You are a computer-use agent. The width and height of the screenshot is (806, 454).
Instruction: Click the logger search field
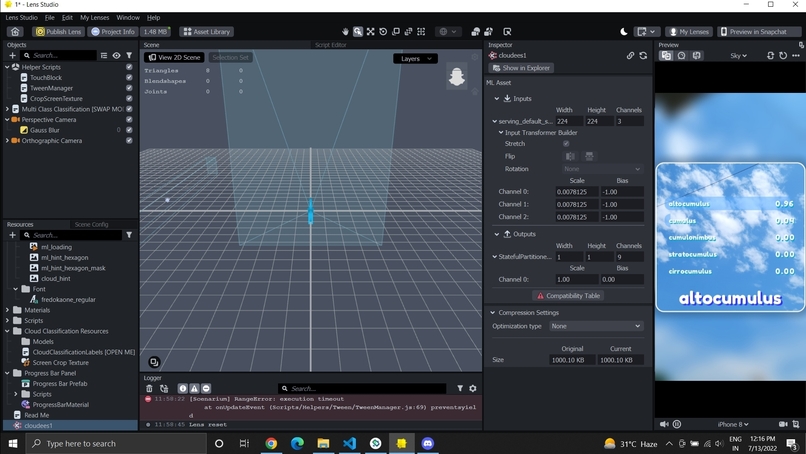pos(362,388)
